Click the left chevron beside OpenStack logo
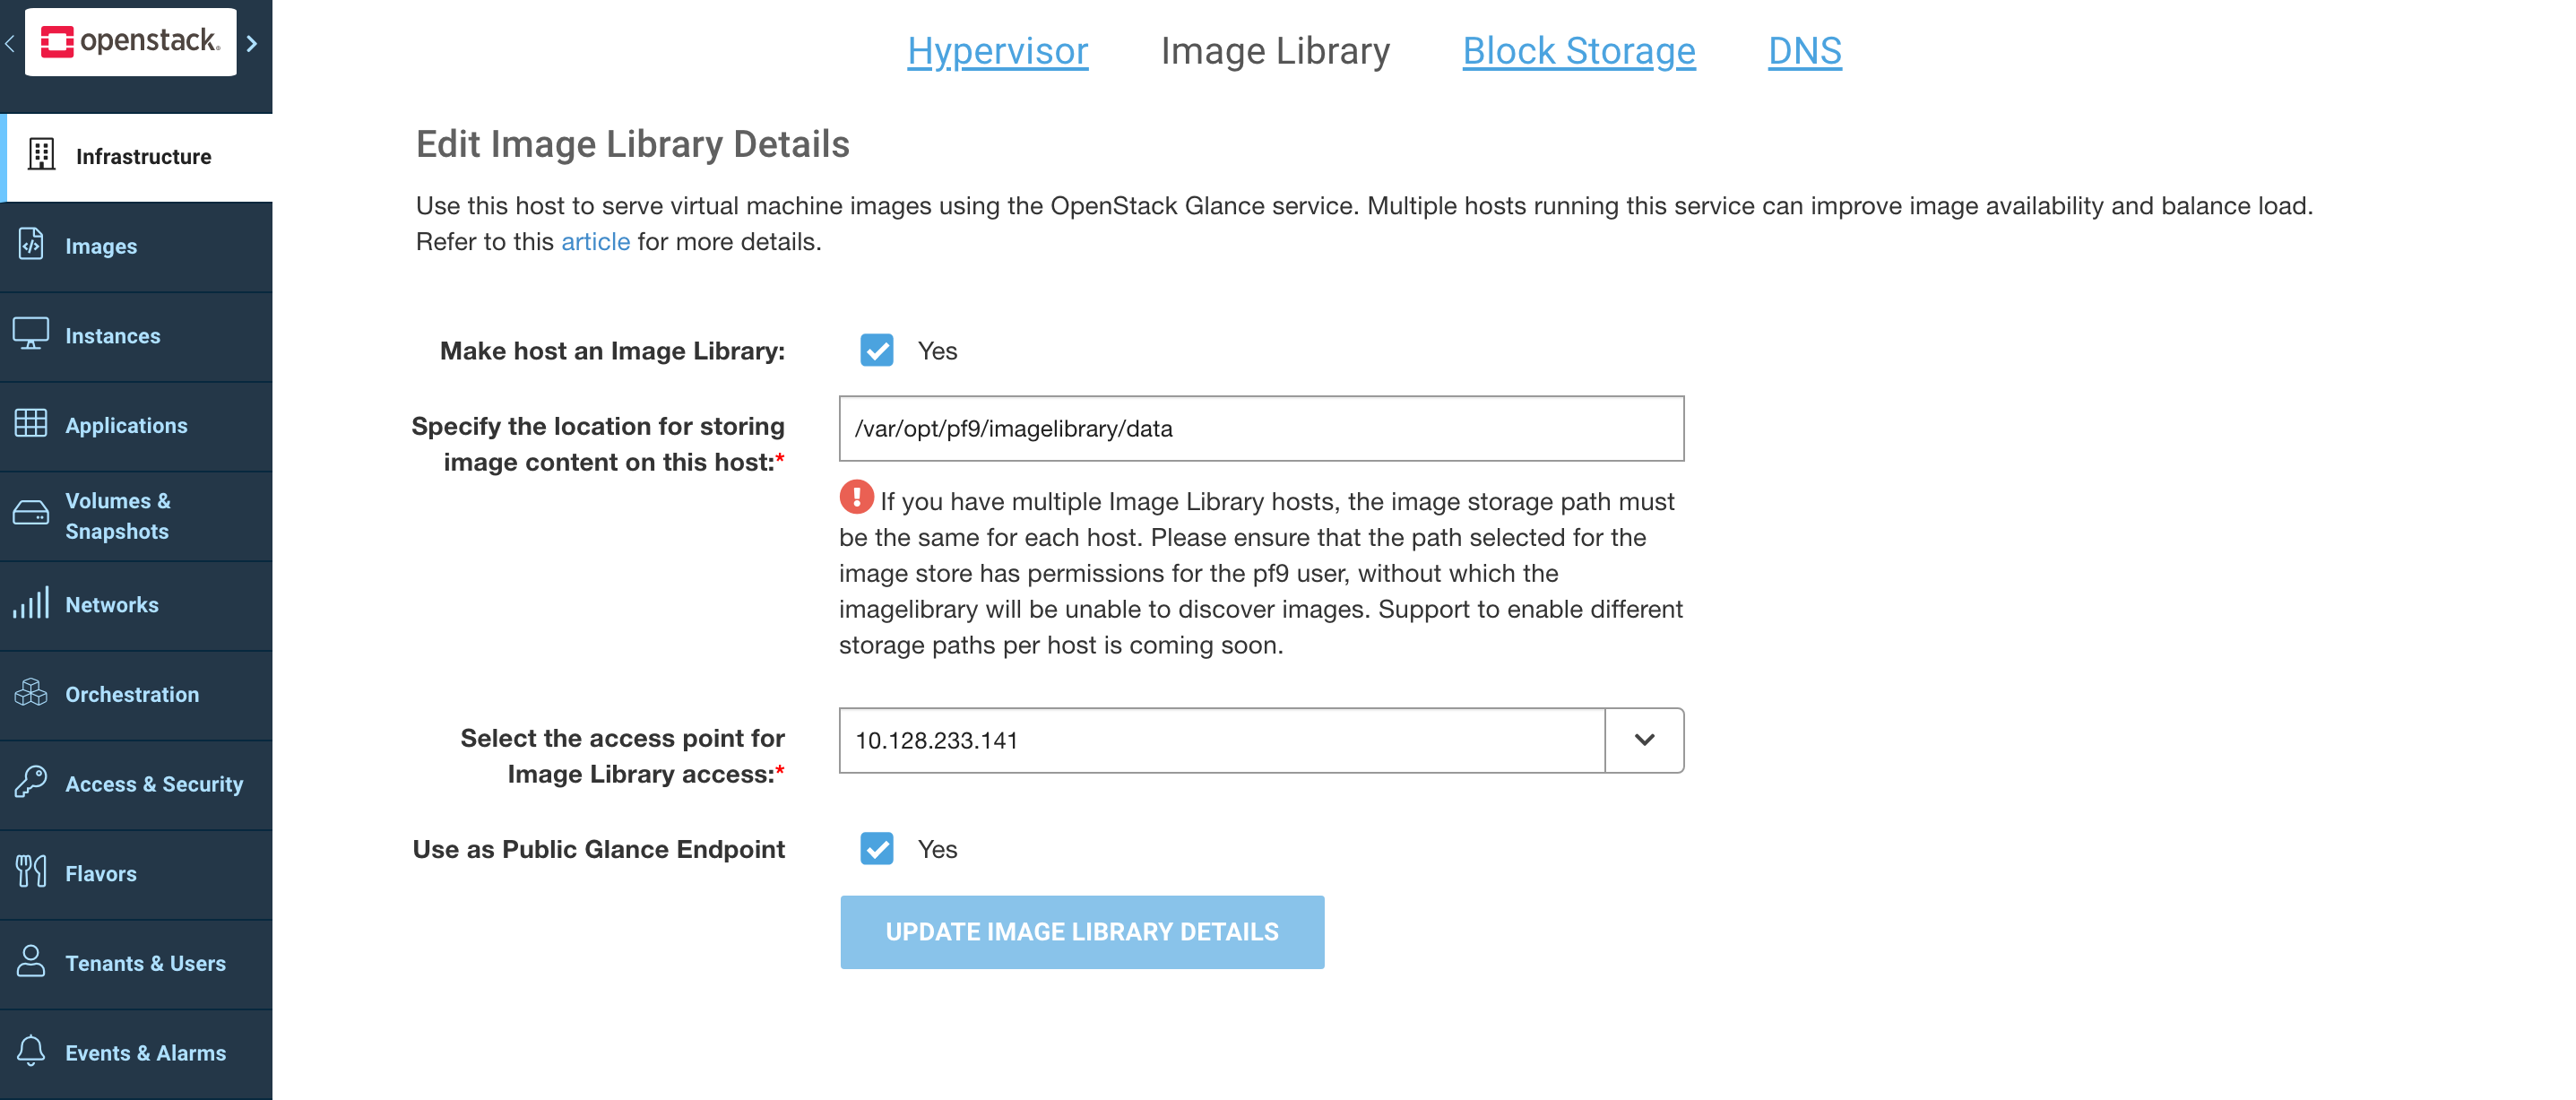 coord(10,44)
